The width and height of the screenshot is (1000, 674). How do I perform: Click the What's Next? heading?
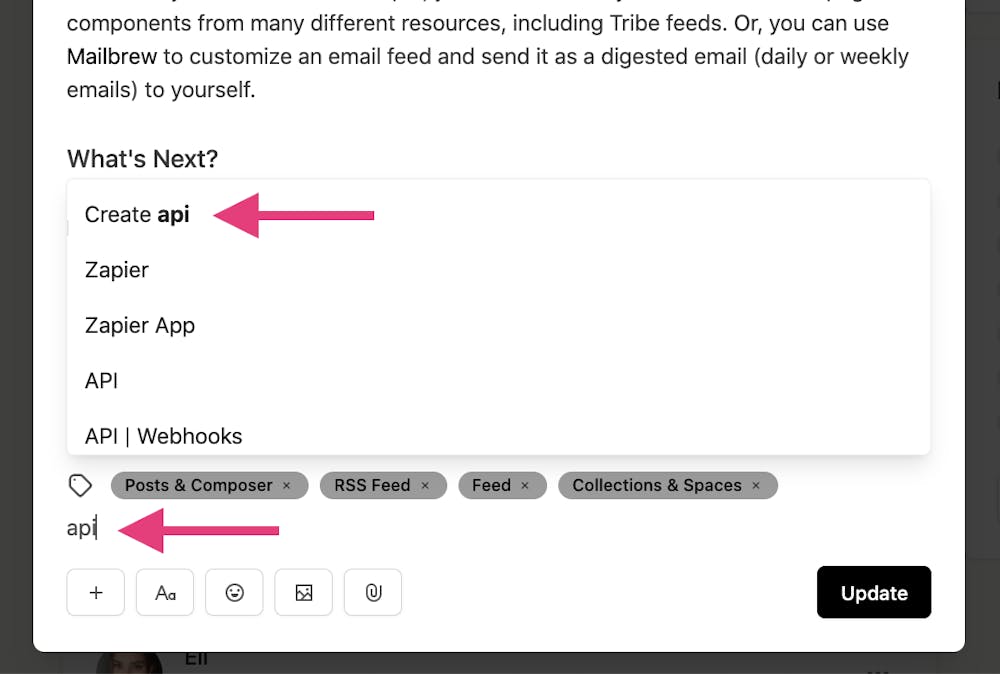pos(142,158)
